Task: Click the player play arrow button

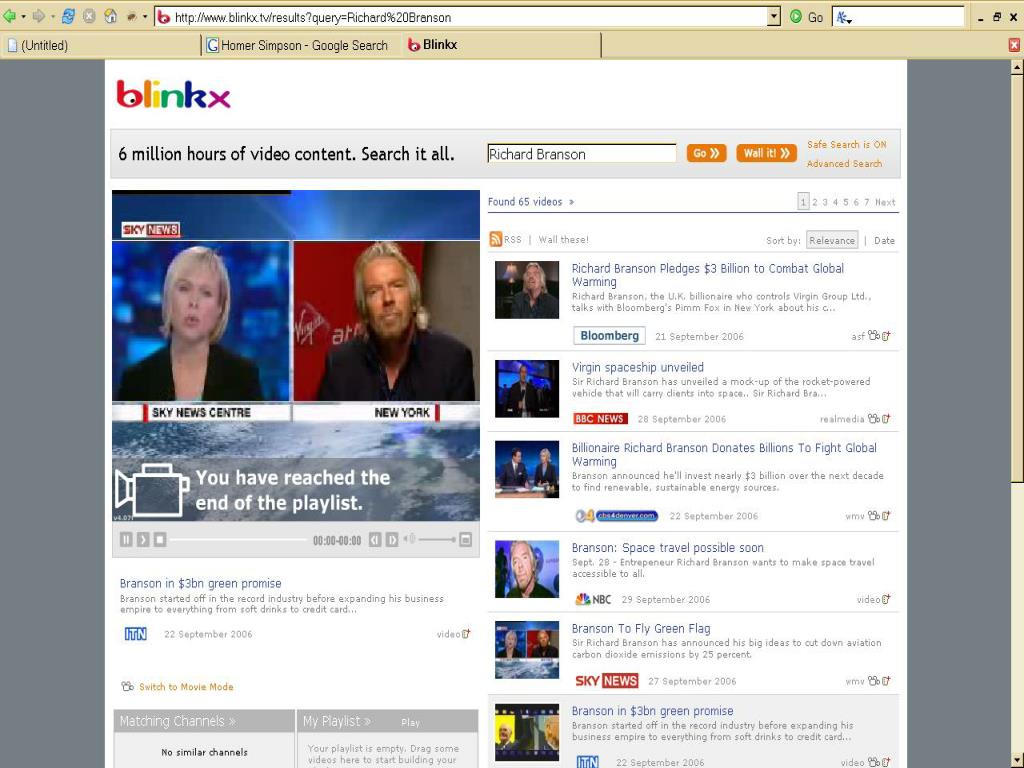Action: point(143,539)
